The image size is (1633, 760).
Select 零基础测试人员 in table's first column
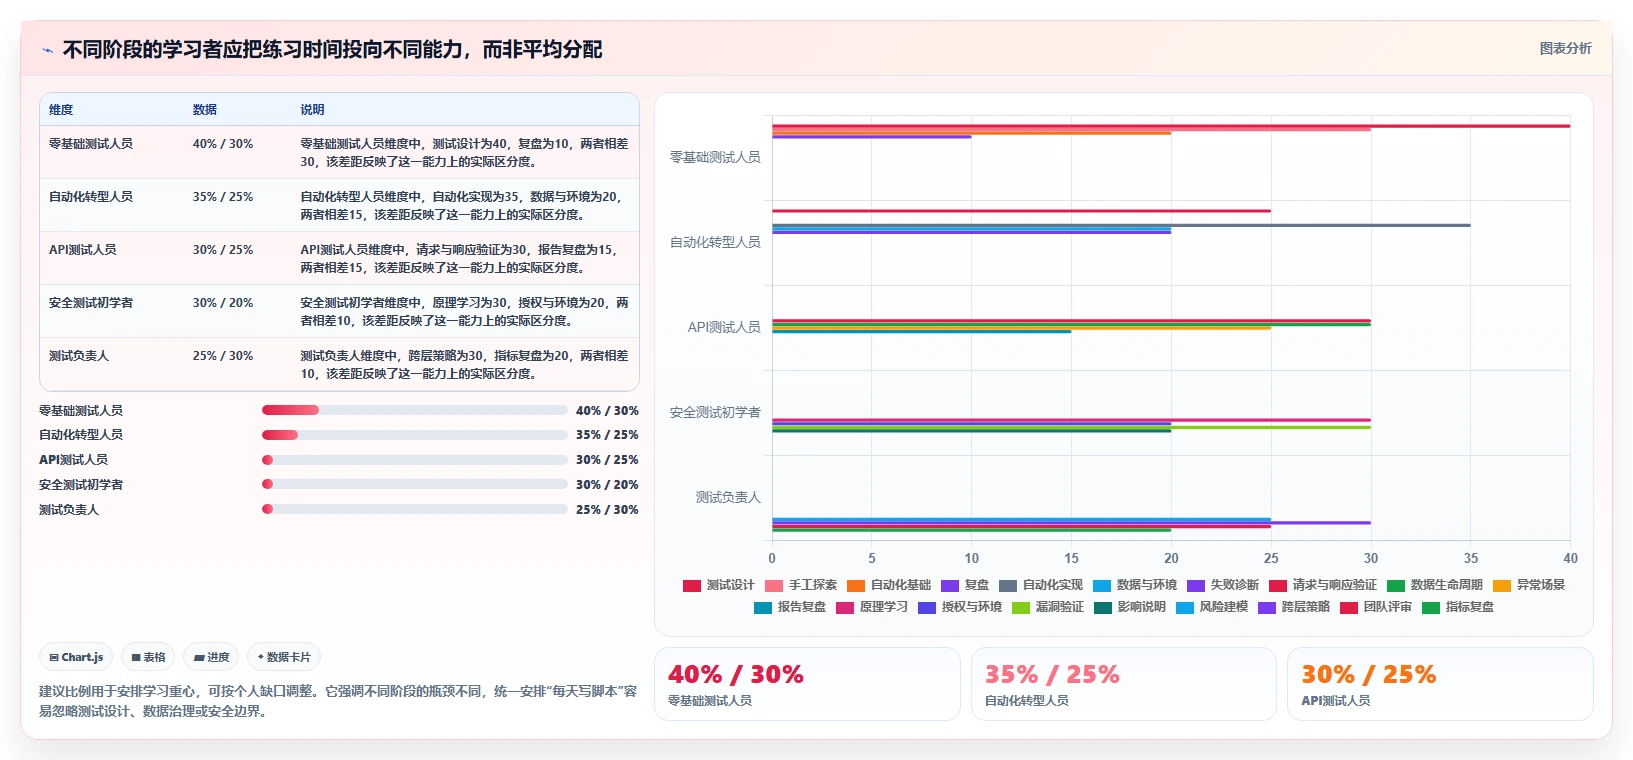(91, 144)
